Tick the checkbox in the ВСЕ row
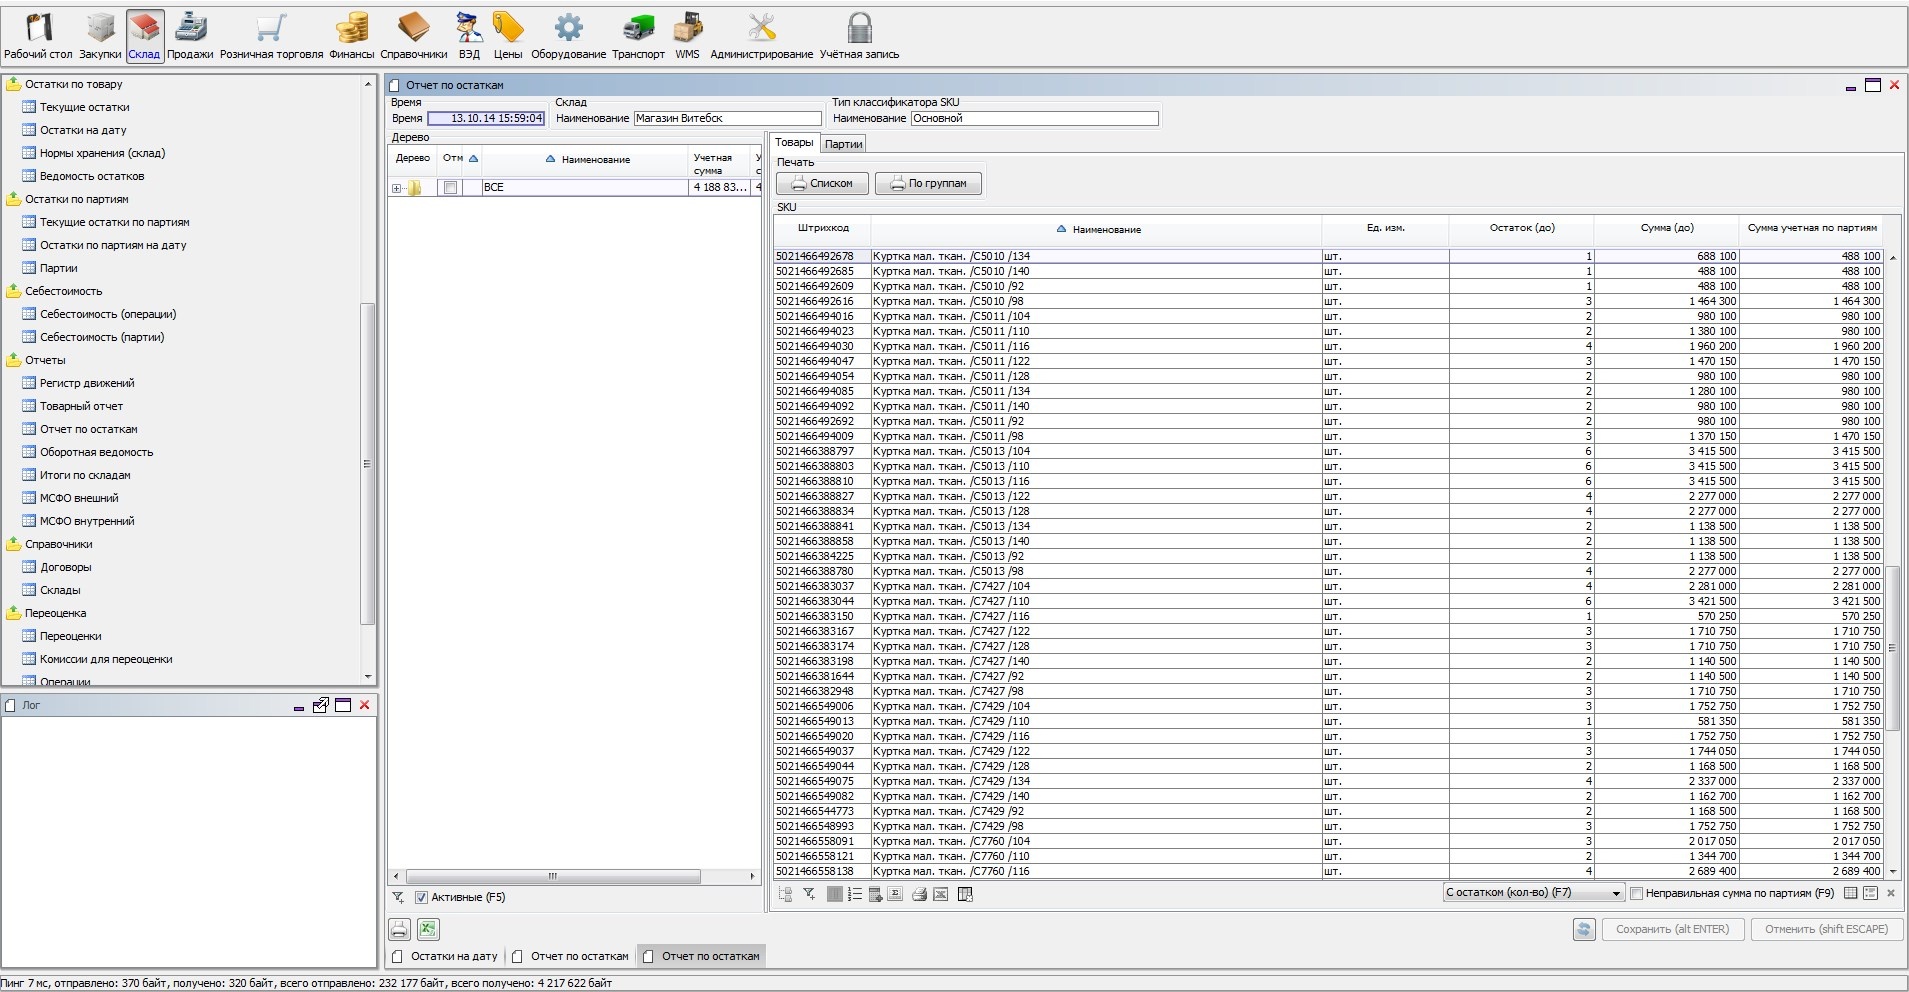This screenshot has height=992, width=1909. point(450,188)
